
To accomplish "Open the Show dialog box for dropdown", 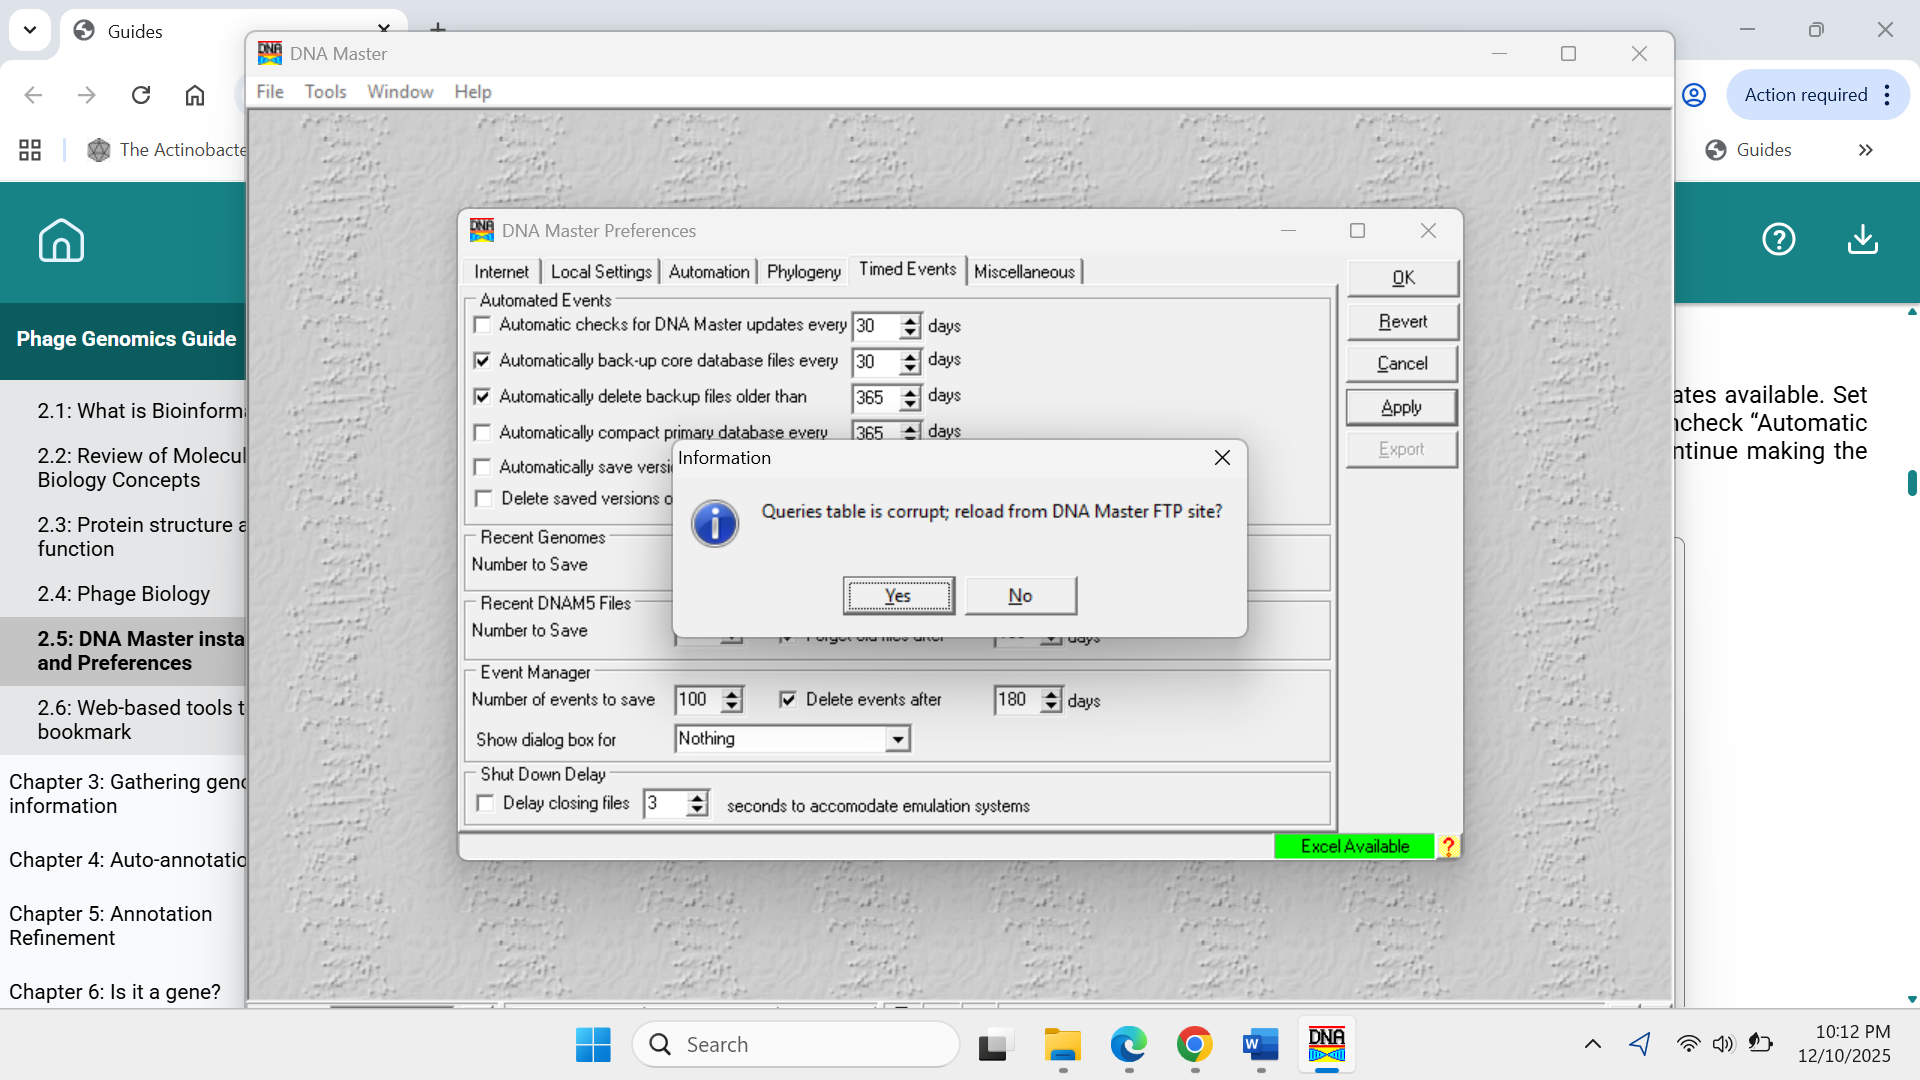I will tap(897, 739).
